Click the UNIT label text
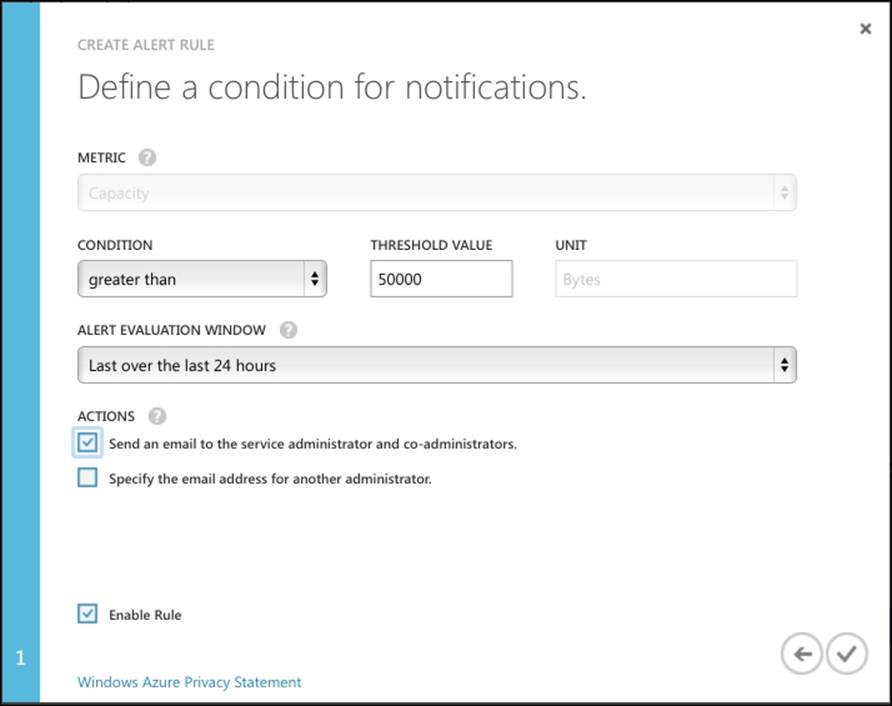The width and height of the screenshot is (892, 706). tap(571, 245)
